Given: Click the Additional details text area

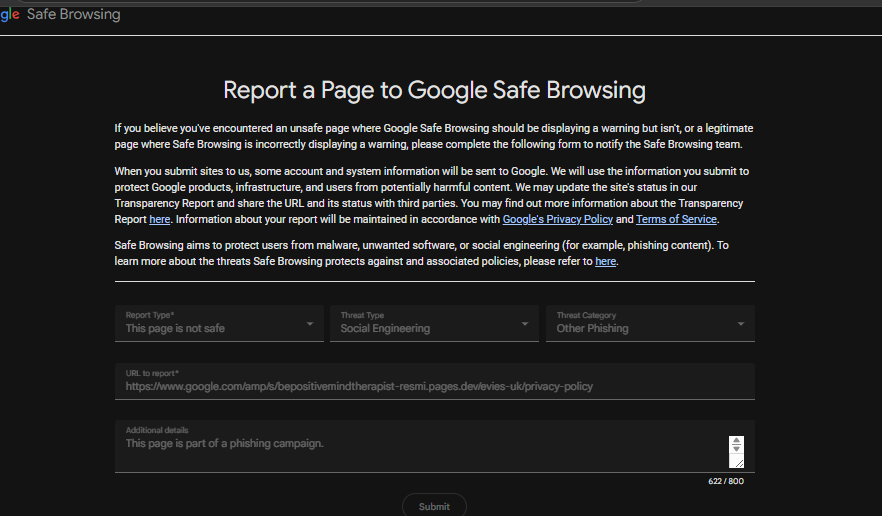Looking at the screenshot, I should 434,446.
